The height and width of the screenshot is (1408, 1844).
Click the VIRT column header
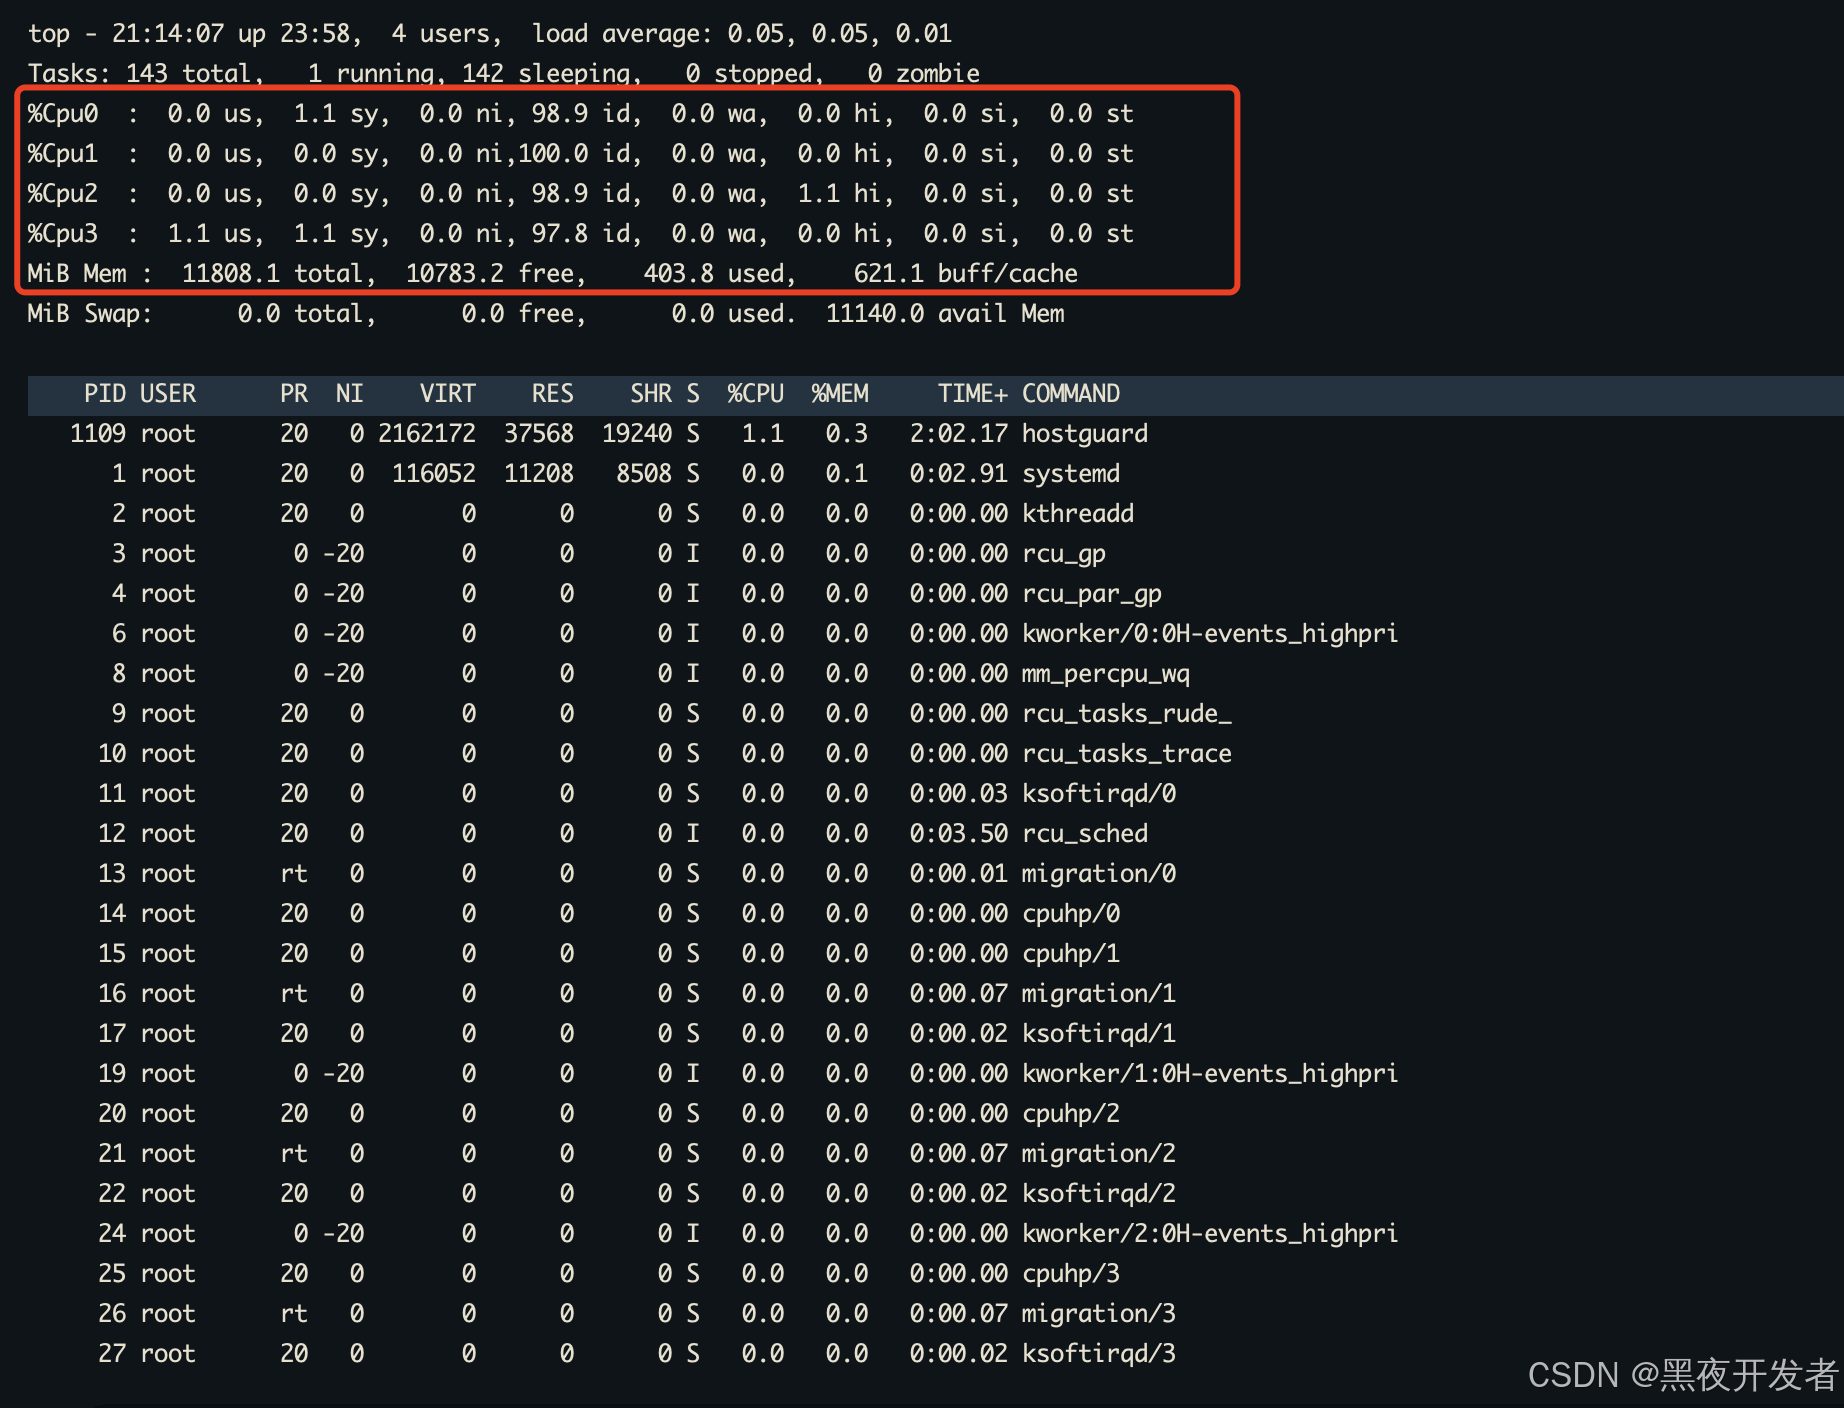coord(448,394)
